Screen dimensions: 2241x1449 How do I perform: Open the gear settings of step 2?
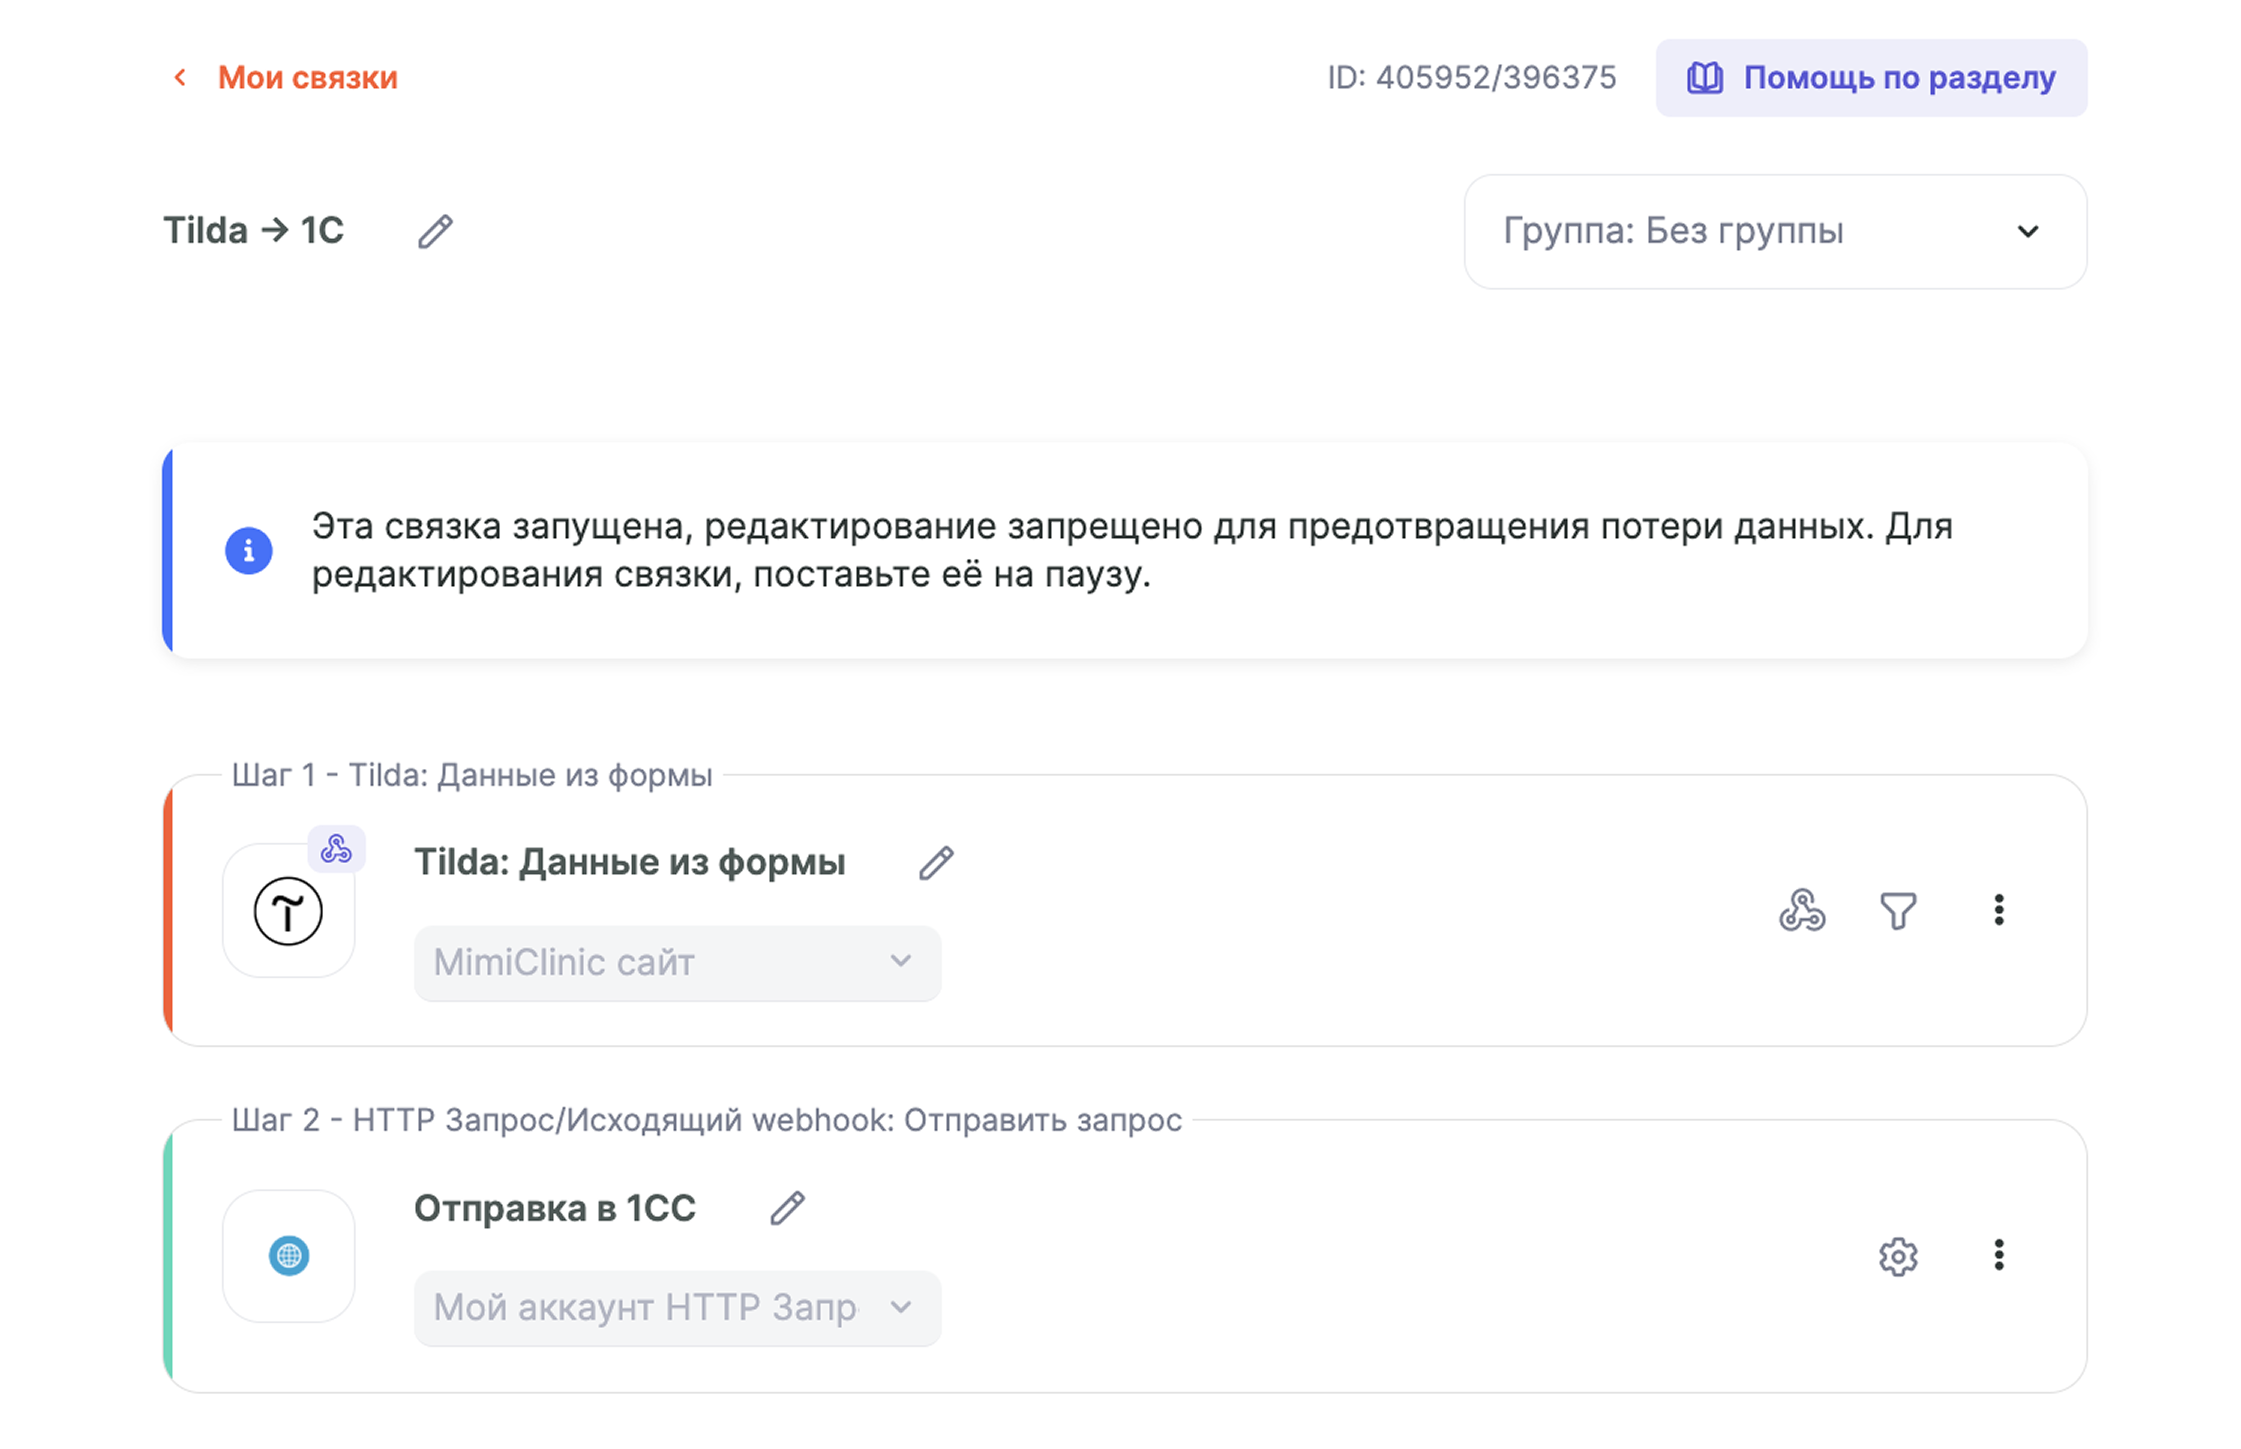1898,1256
